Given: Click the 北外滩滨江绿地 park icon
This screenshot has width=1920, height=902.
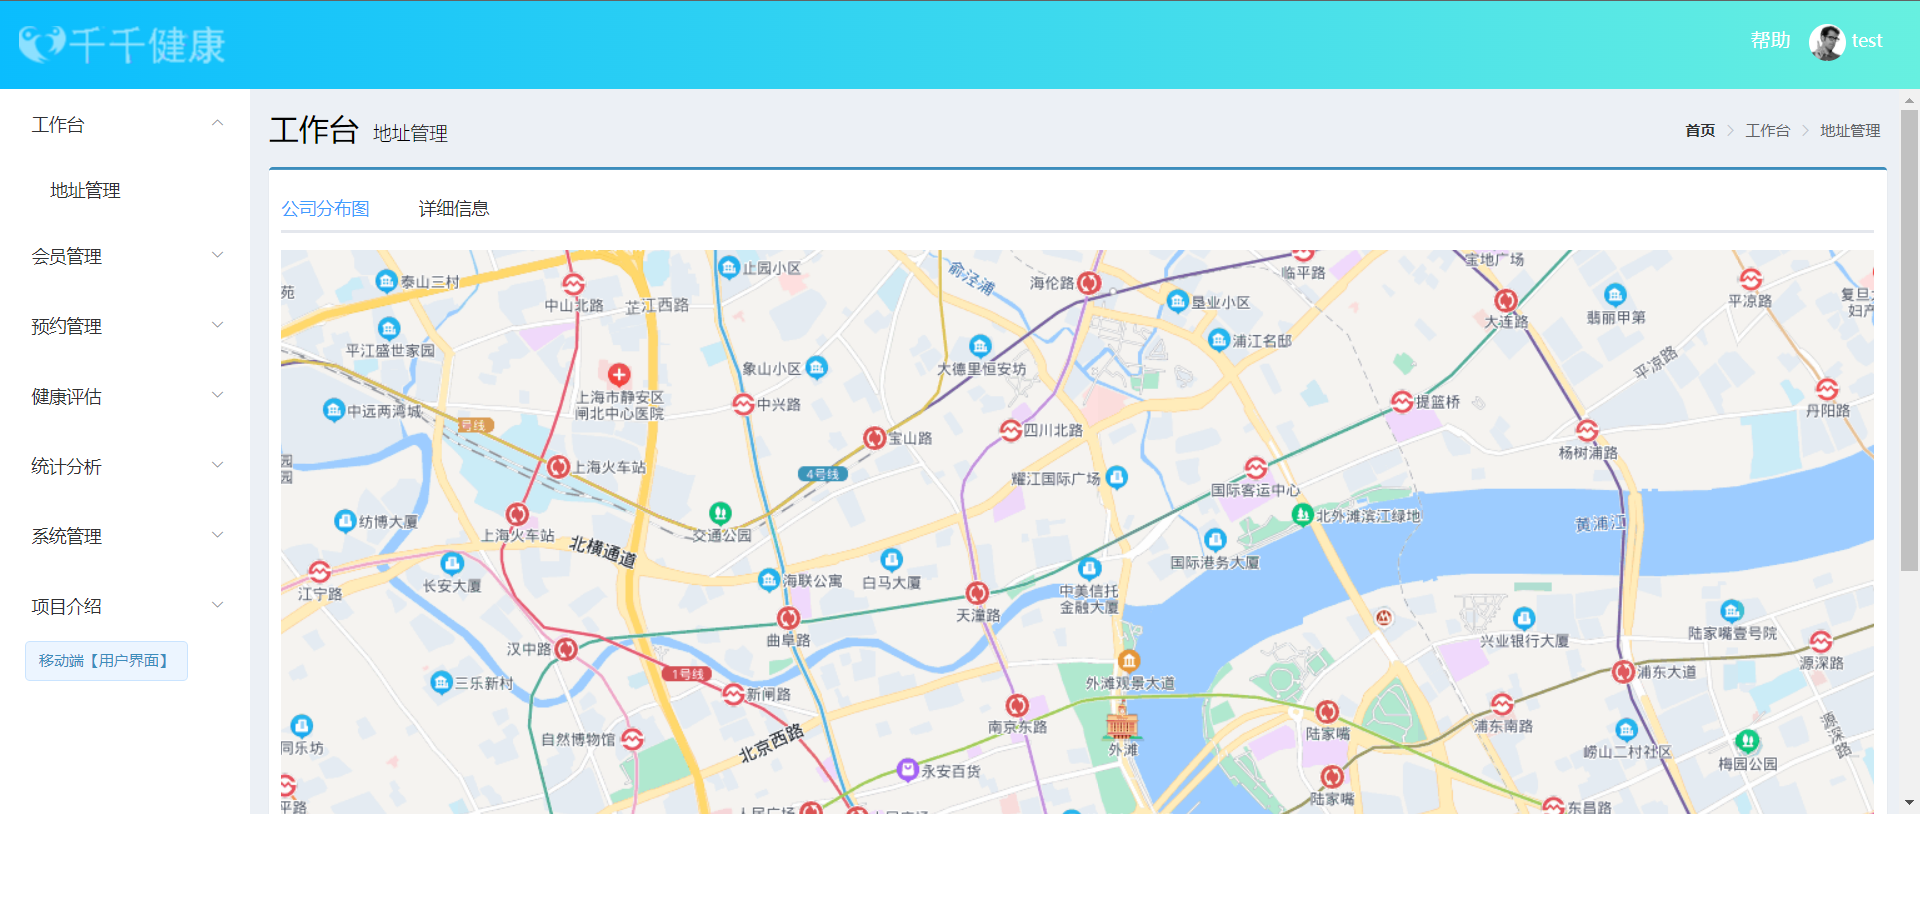Looking at the screenshot, I should coord(1302,515).
